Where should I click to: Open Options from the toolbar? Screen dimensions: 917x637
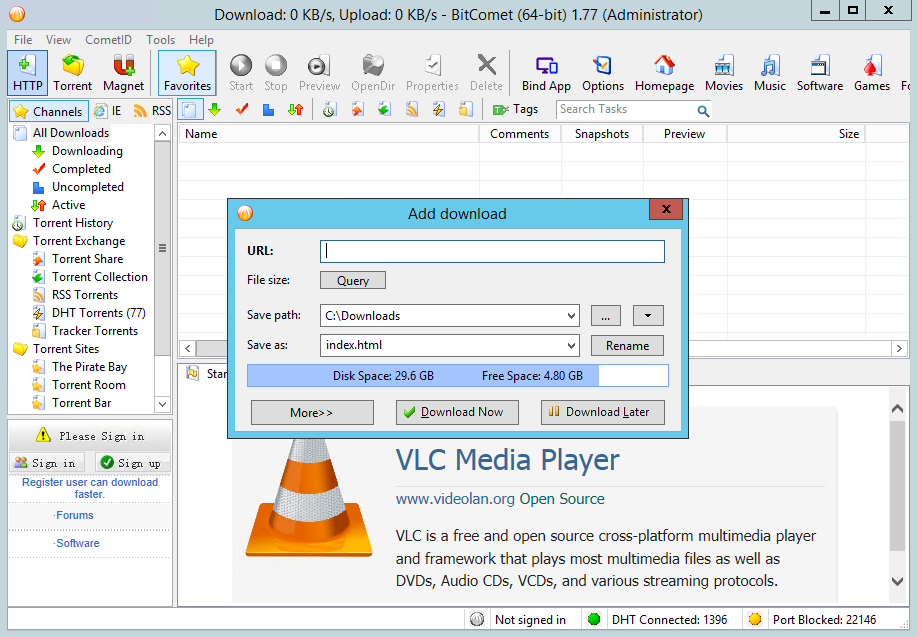pos(603,73)
